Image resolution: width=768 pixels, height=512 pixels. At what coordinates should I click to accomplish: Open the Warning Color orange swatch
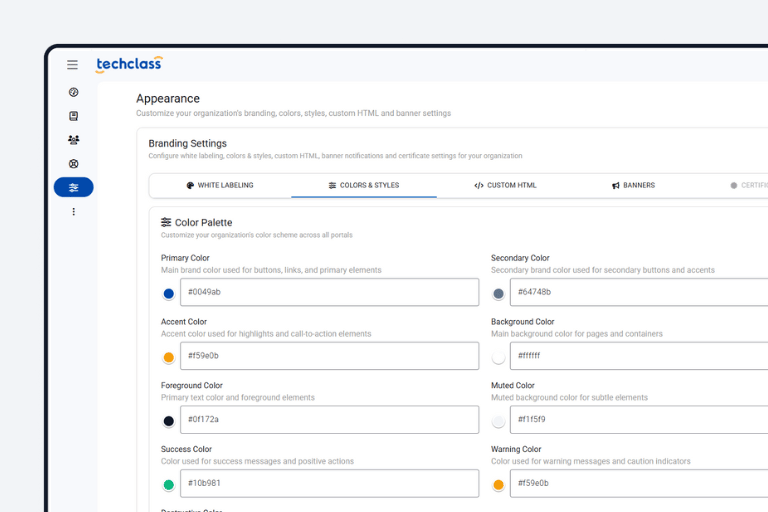click(498, 485)
